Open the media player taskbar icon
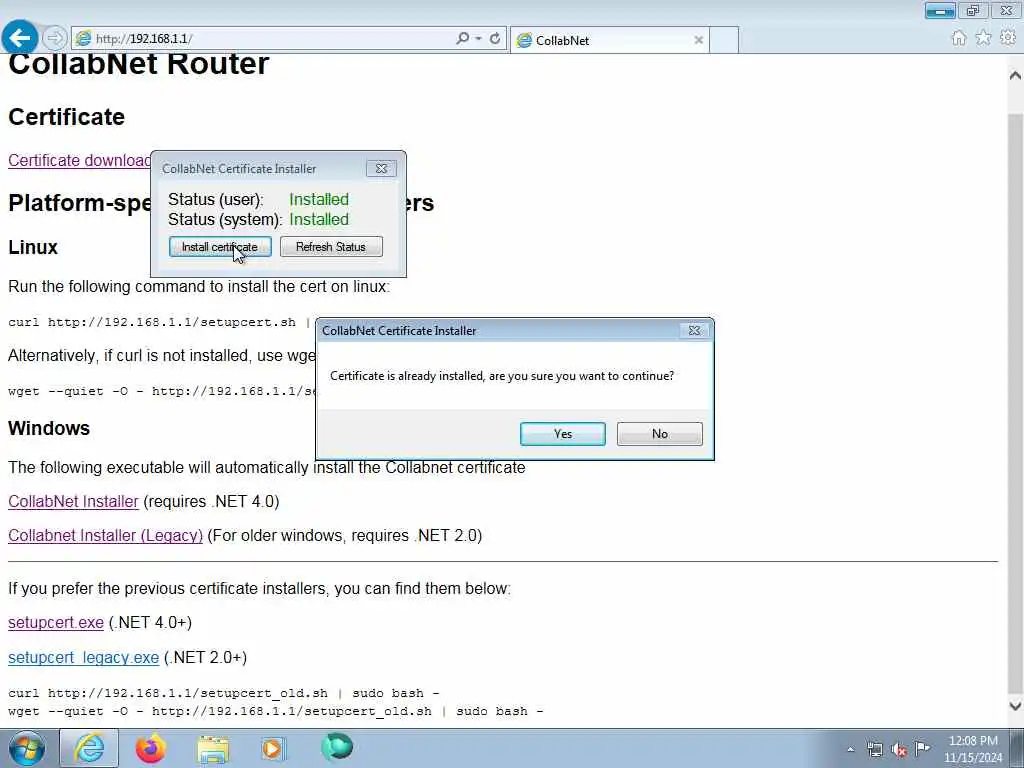The height and width of the screenshot is (768, 1024). [272, 748]
